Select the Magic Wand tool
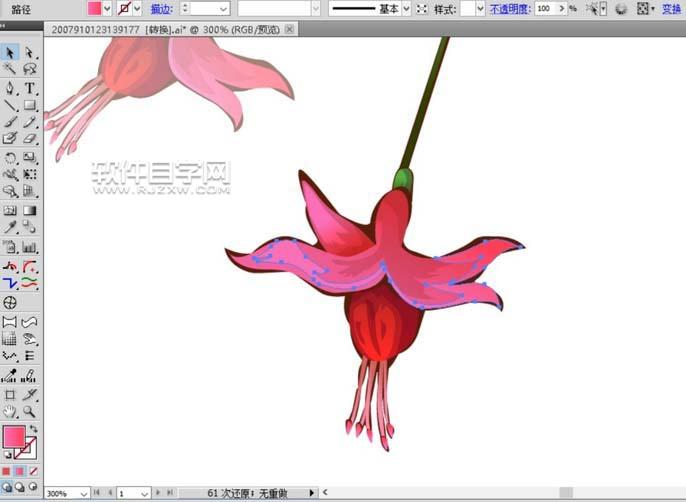Viewport: 686px width, 502px height. (10, 70)
